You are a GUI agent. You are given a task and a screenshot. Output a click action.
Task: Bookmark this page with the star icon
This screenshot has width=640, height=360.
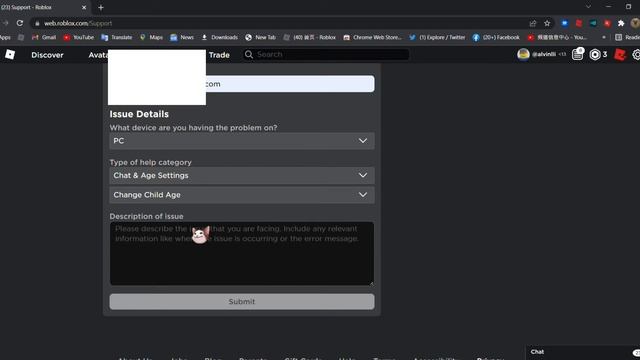click(547, 23)
